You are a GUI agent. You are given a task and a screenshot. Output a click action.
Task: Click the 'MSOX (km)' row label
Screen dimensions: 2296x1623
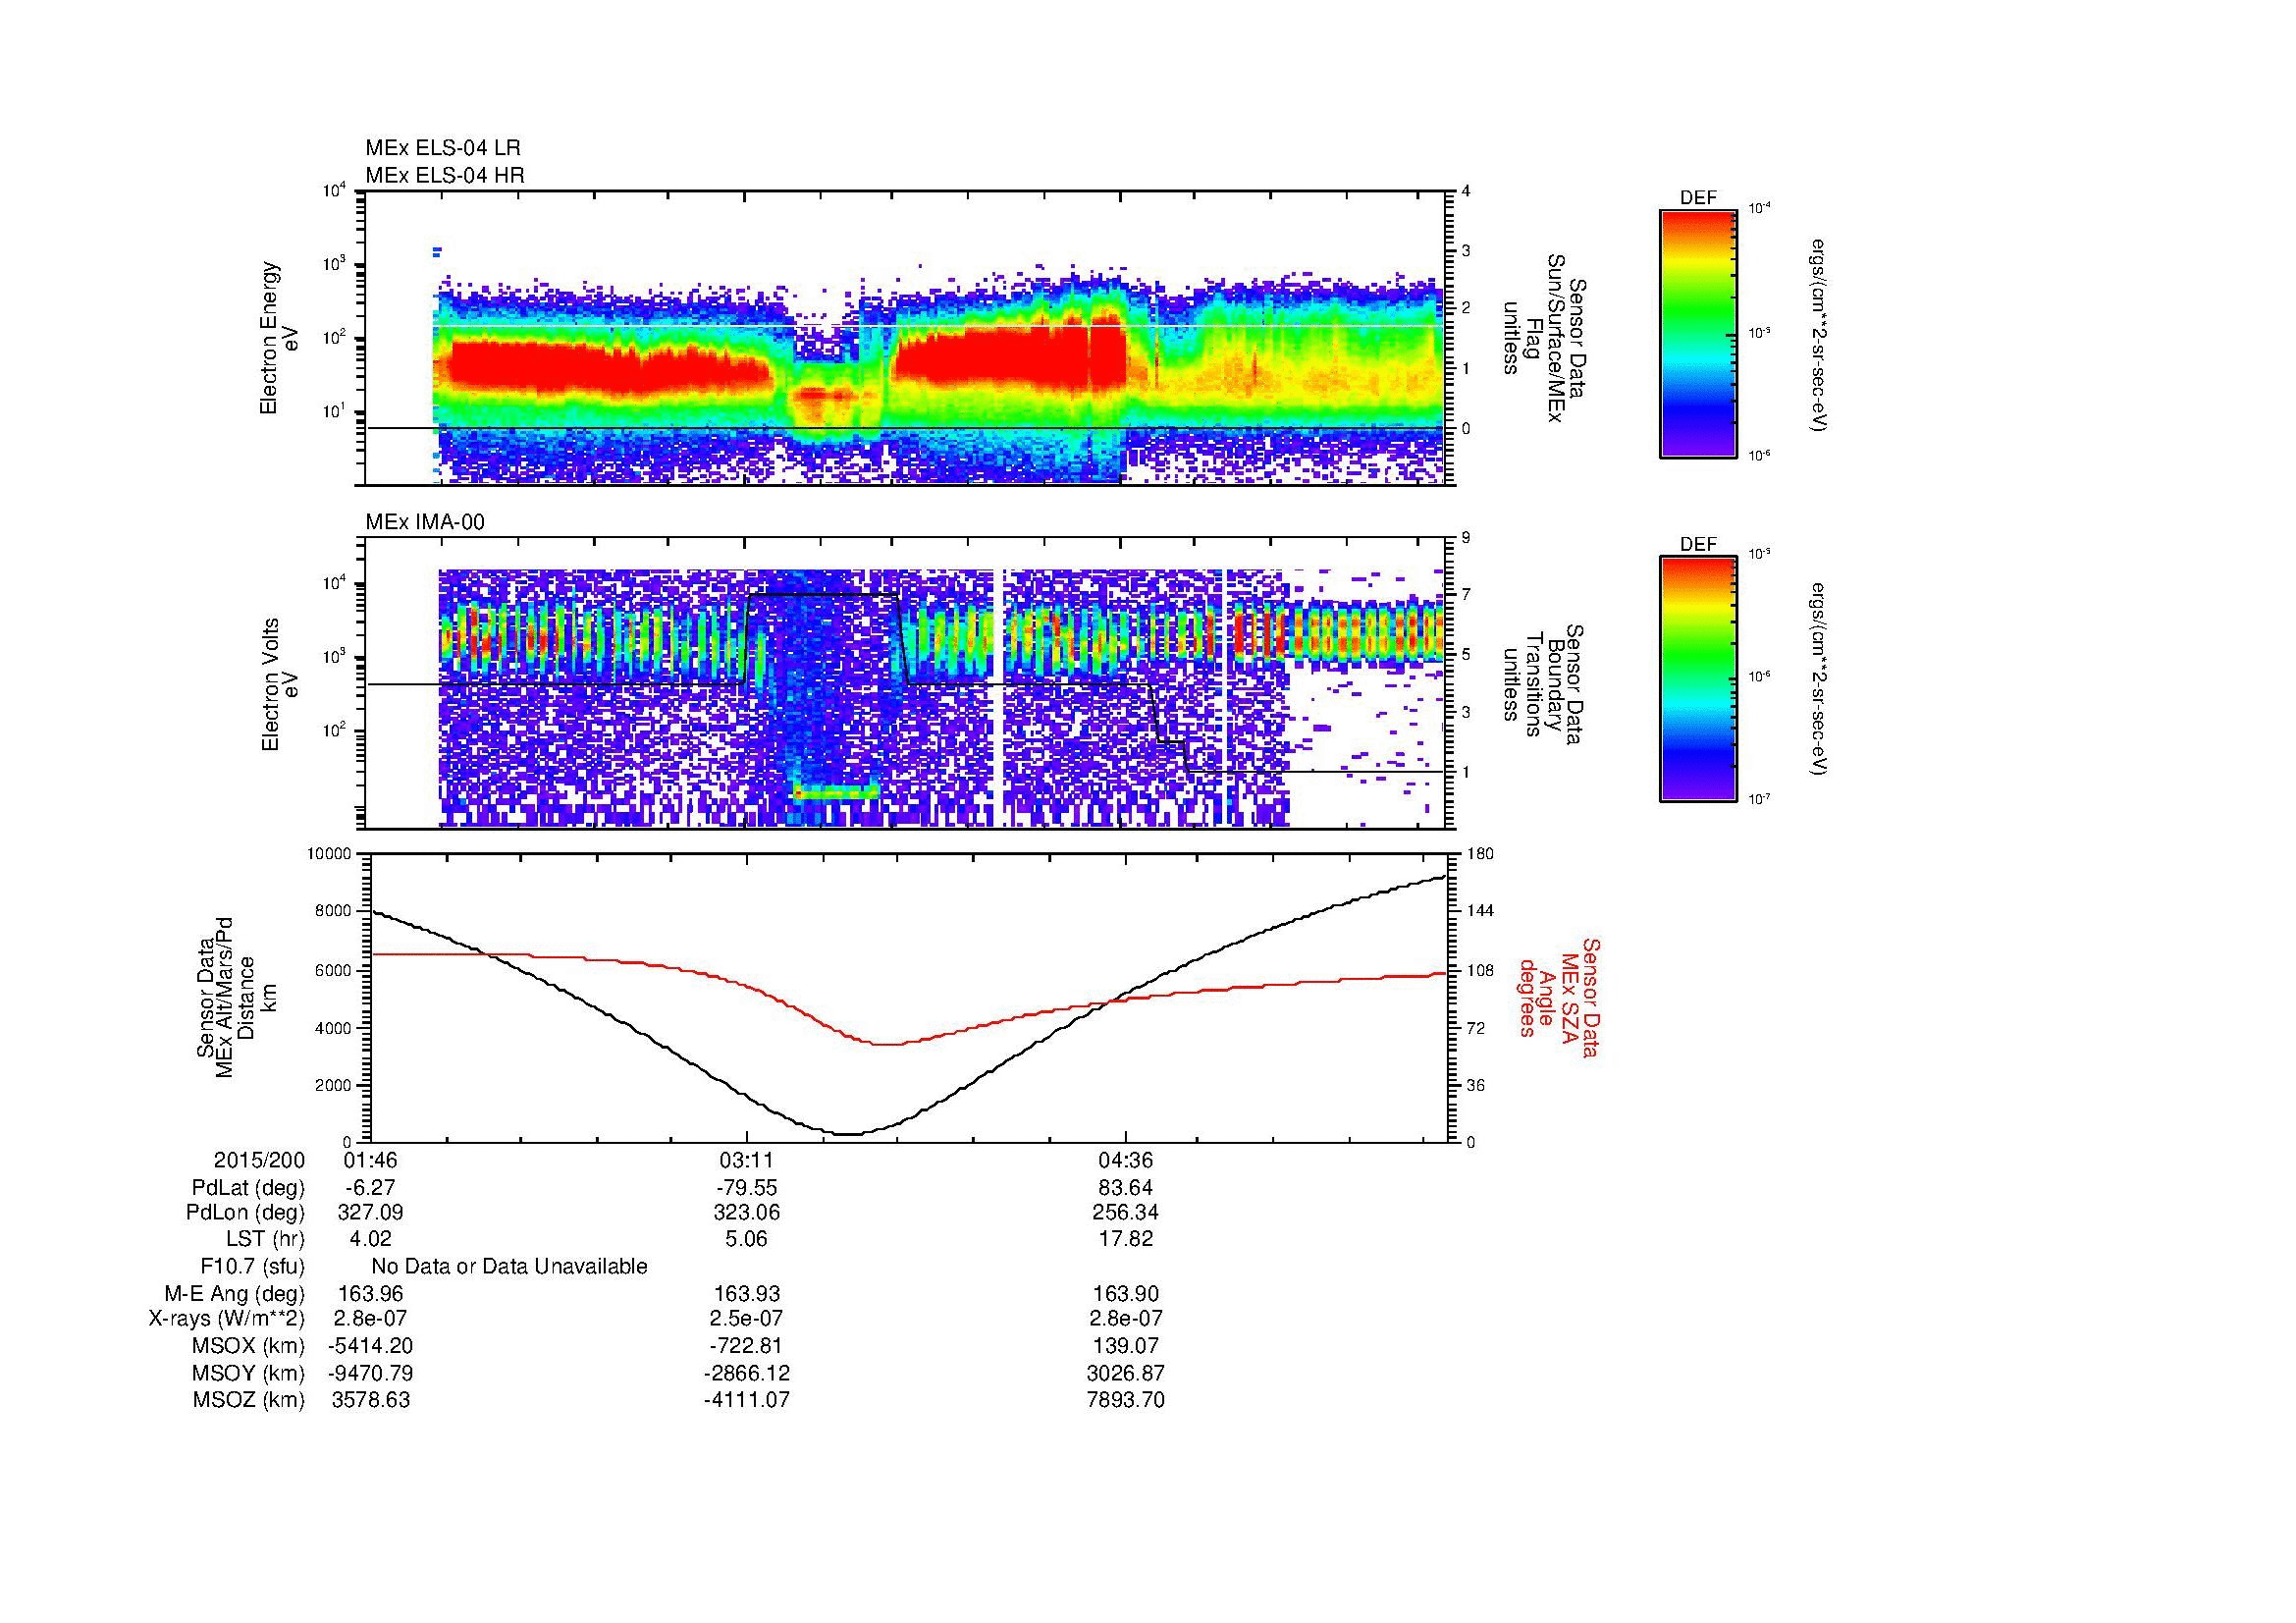tap(248, 1346)
